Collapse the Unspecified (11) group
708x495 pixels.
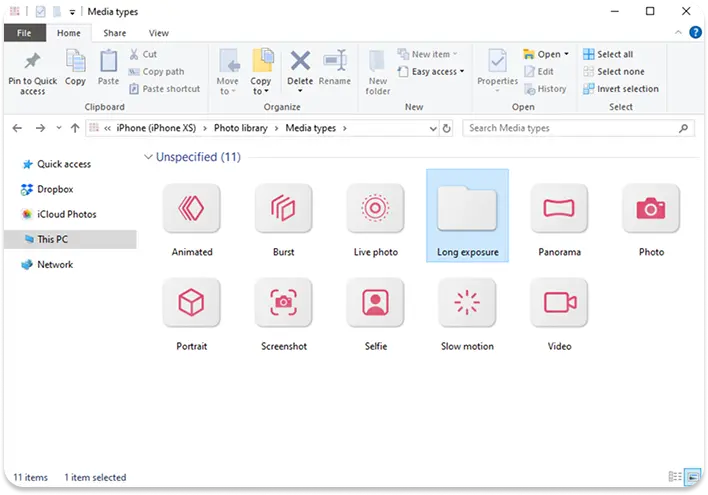point(148,157)
